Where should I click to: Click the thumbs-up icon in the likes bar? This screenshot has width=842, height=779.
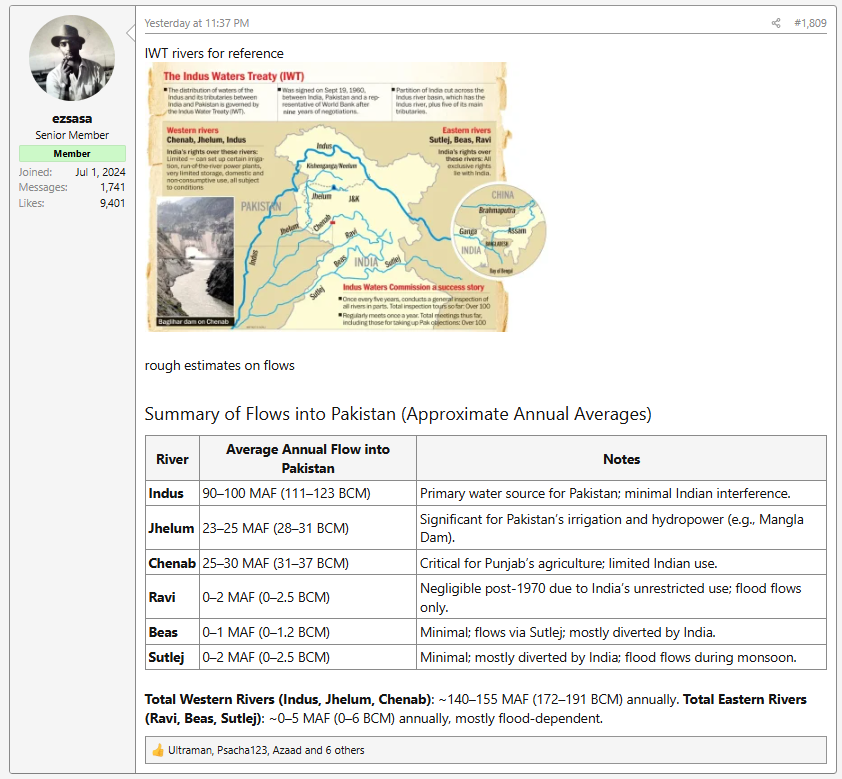[x=157, y=750]
